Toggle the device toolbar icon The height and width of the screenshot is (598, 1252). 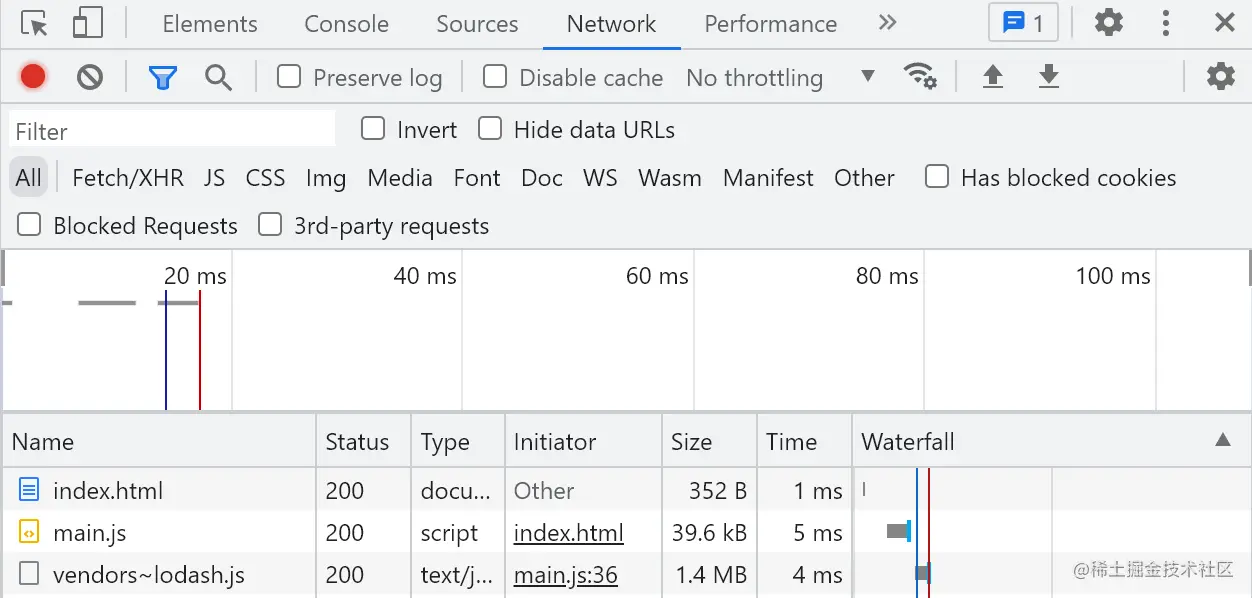pos(88,24)
